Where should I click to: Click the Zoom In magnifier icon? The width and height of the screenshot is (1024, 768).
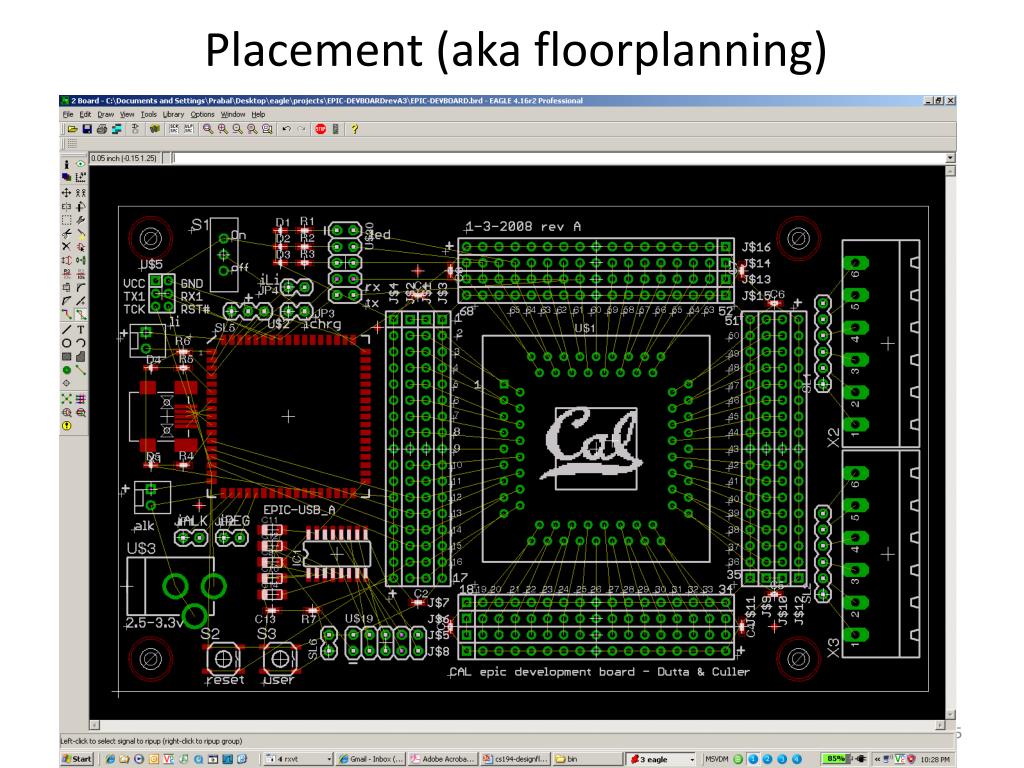pos(223,129)
